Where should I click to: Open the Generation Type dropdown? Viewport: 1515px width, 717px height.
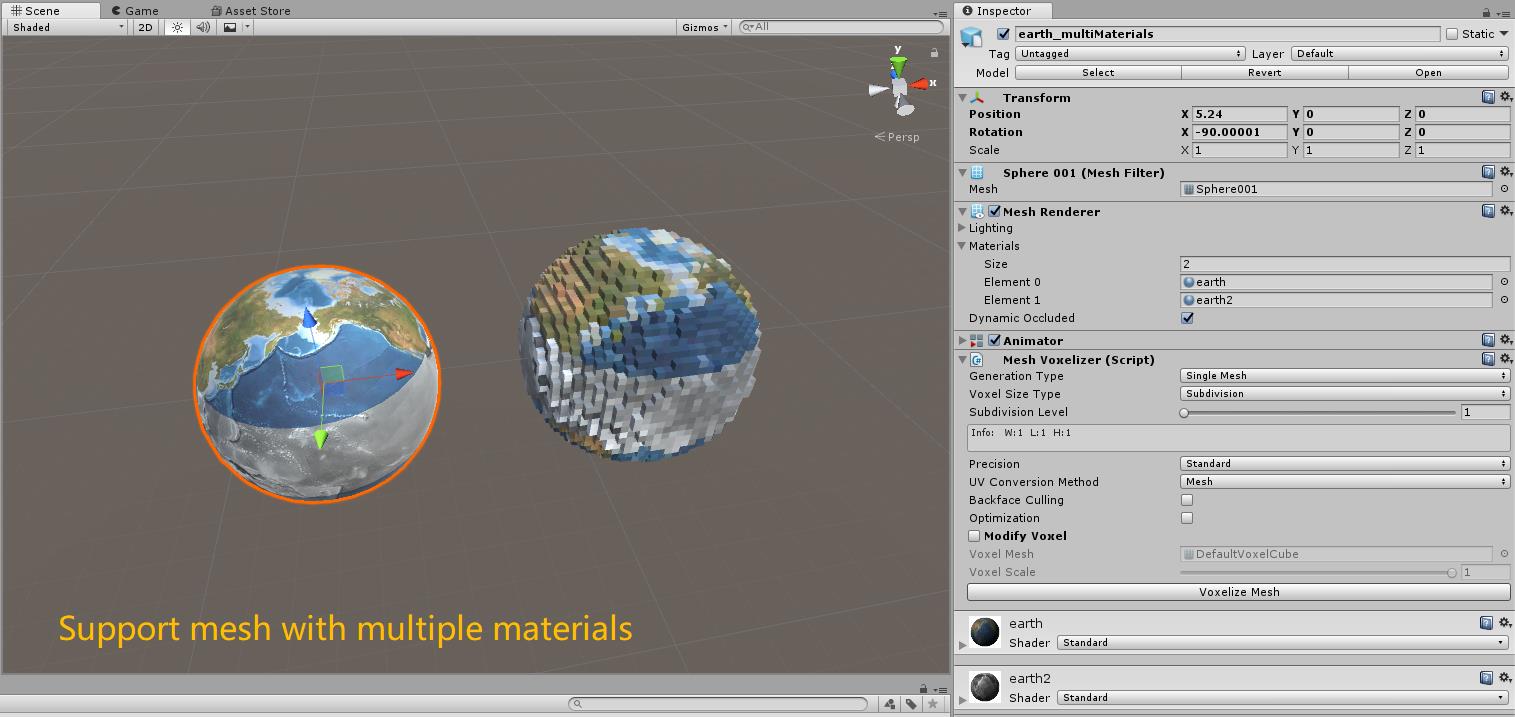click(1344, 376)
